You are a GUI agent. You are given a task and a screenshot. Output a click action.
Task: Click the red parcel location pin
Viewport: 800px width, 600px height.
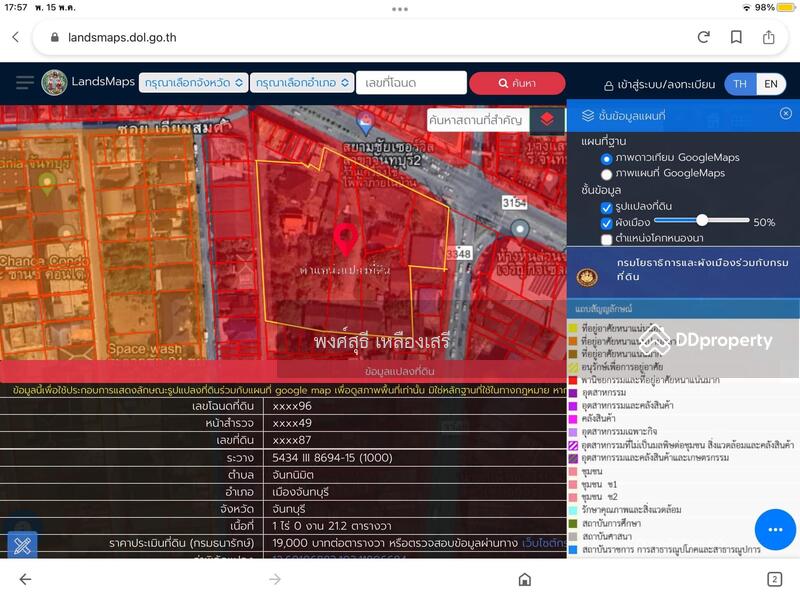[x=346, y=240]
